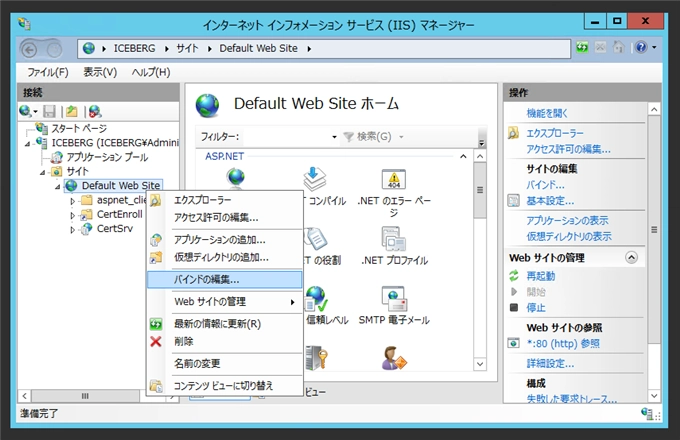Open the ファイル(F) menu
680x440 pixels.
click(x=48, y=72)
